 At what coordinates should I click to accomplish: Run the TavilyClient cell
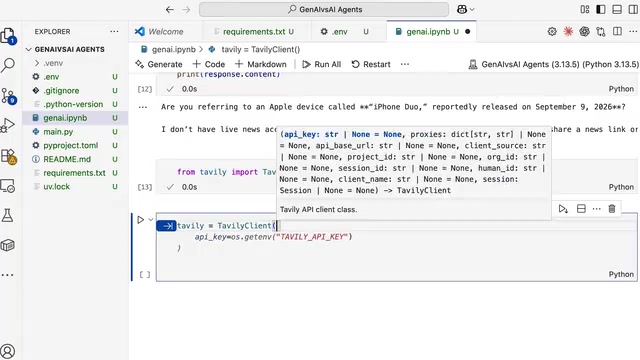140,220
